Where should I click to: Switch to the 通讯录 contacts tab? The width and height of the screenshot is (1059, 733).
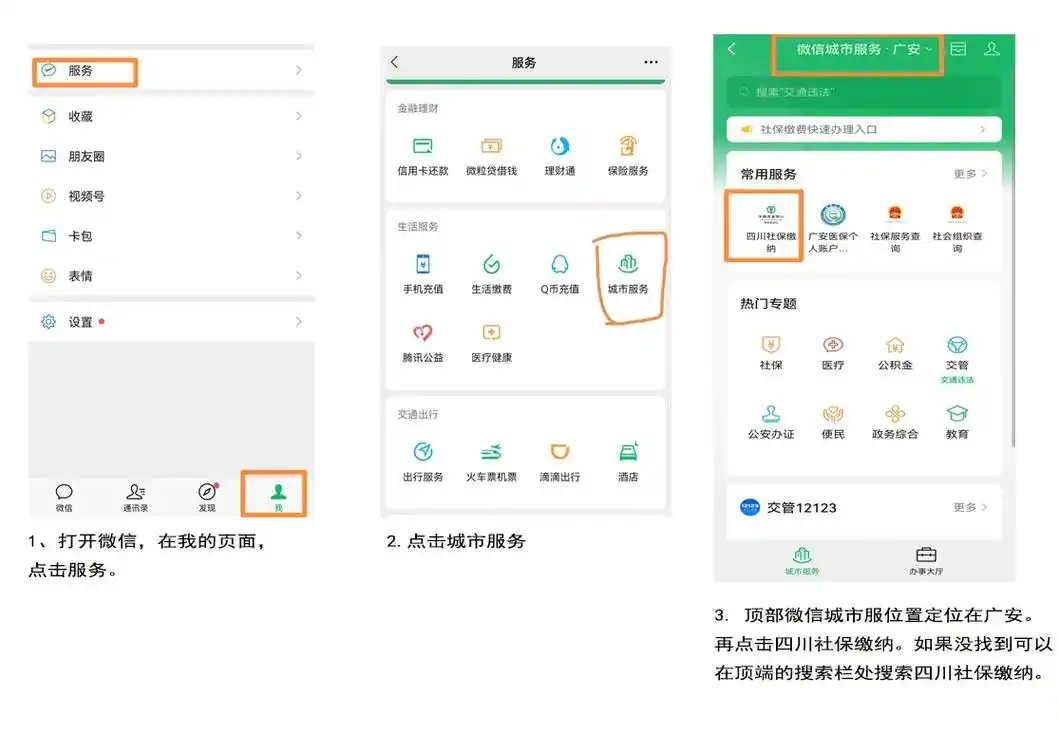(x=135, y=498)
